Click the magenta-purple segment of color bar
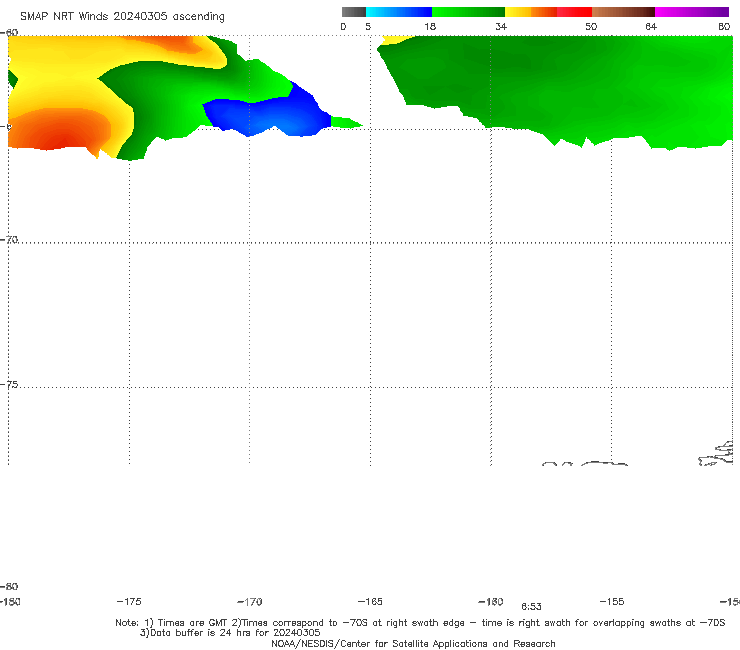 [692, 12]
